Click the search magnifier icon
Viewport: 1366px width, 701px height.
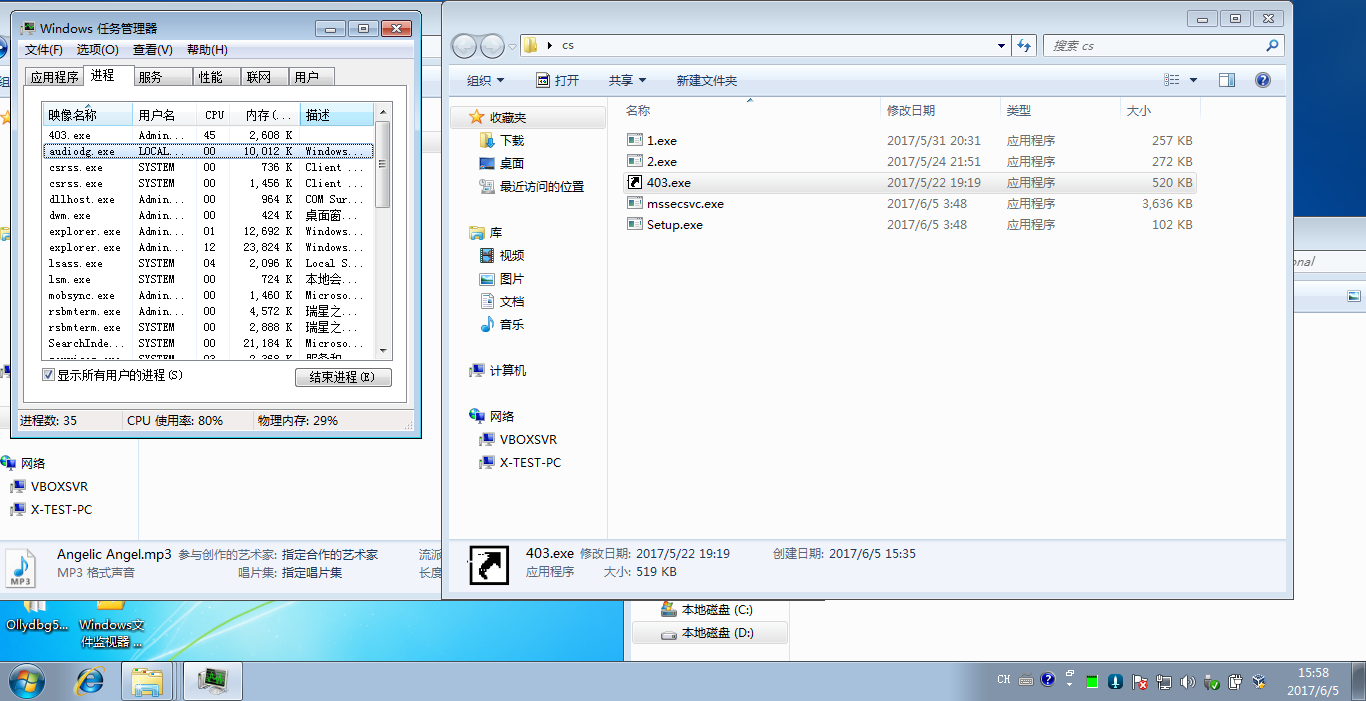pyautogui.click(x=1272, y=45)
